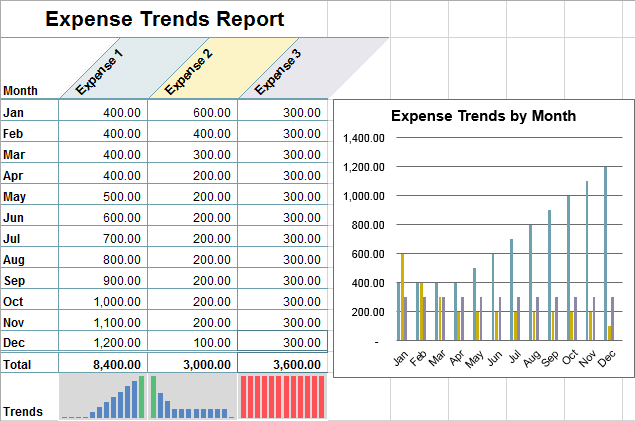Click the 1,400.00 axis label in chart

click(x=363, y=138)
